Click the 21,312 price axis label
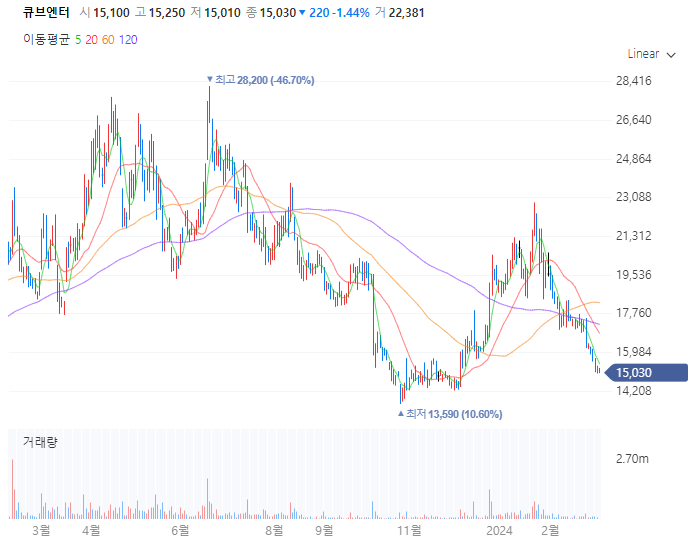Screen dimensions: 693x555 tap(634, 236)
